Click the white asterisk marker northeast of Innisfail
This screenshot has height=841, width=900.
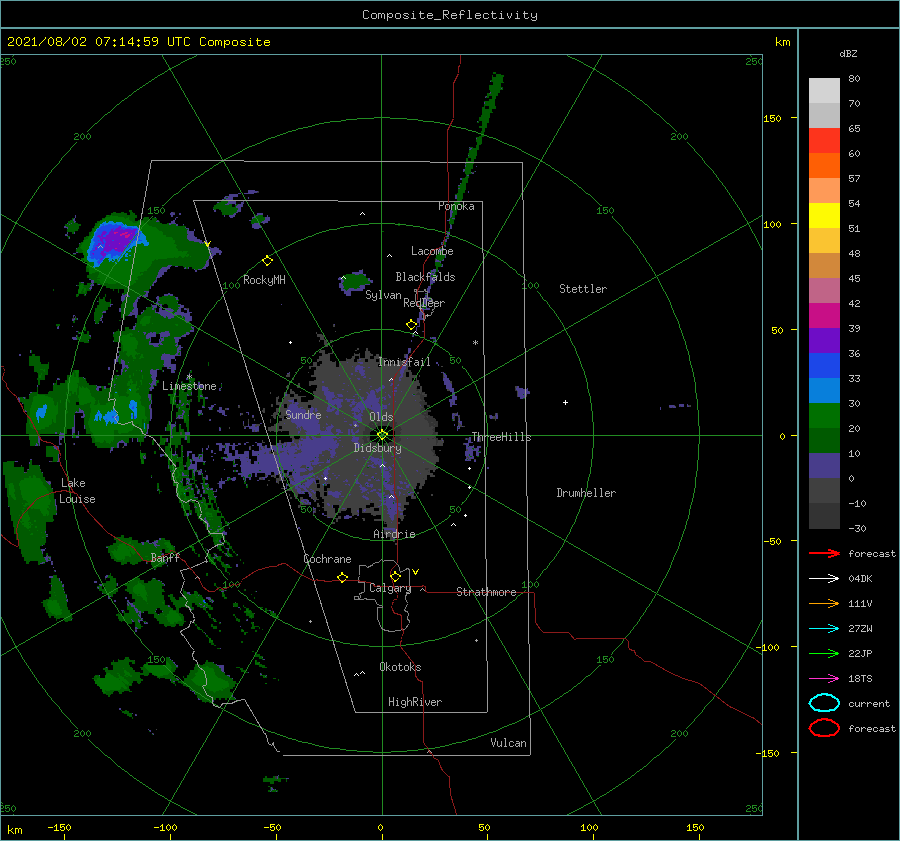point(475,343)
